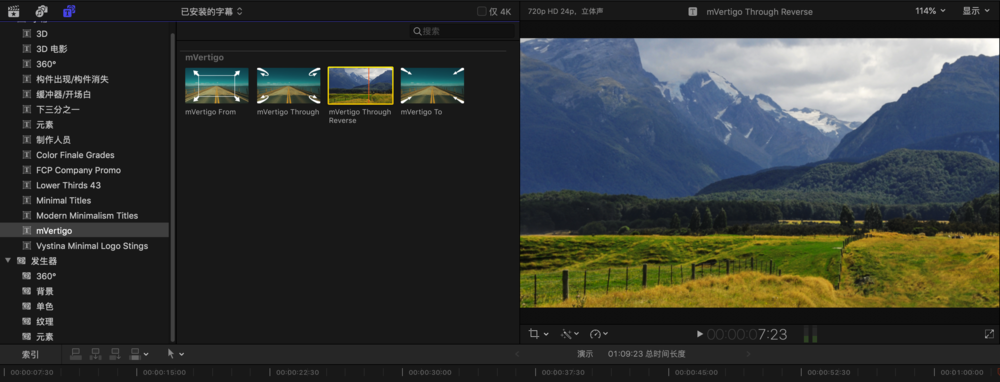Open the crop/transform tool dropdown

tap(538, 334)
